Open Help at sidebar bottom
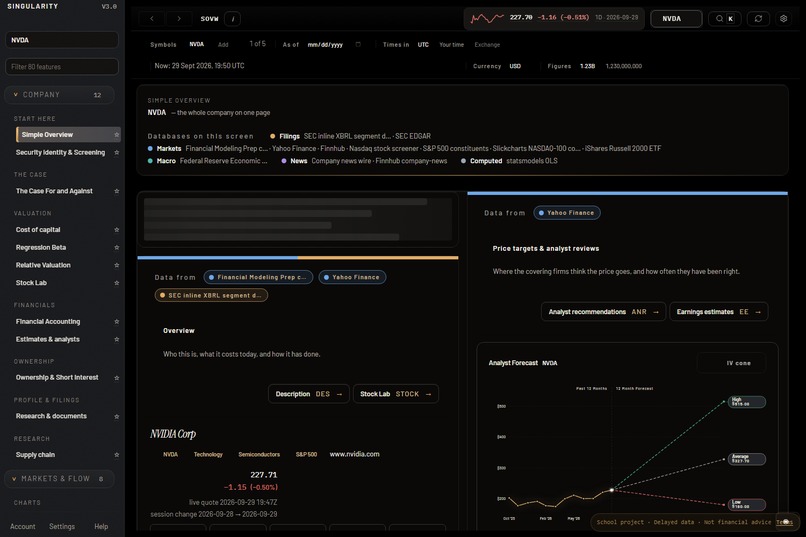 (101, 527)
